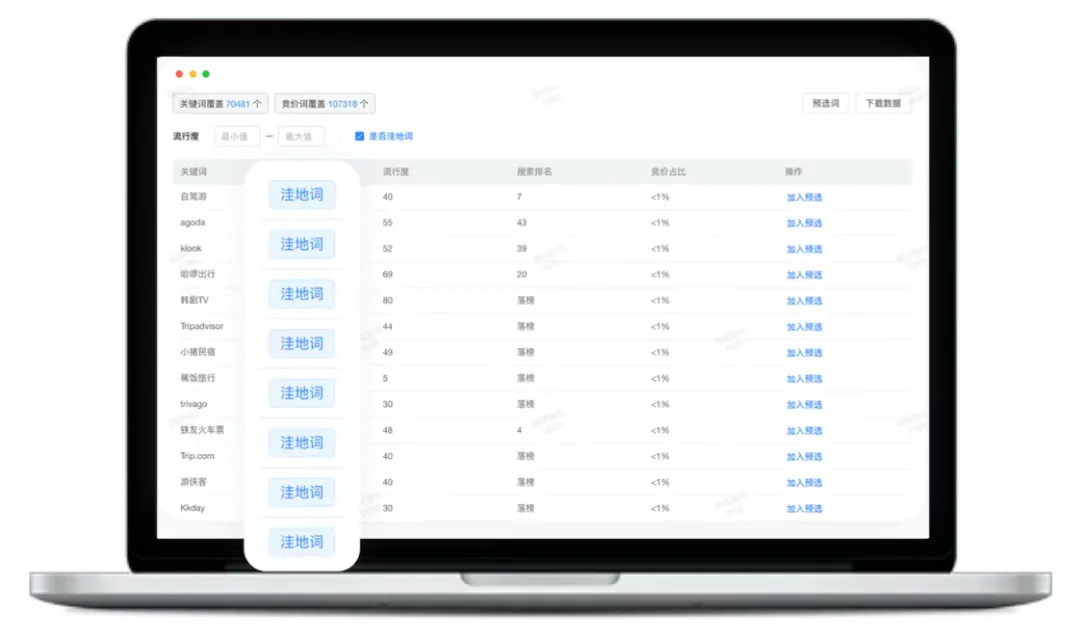This screenshot has height=635, width=1080.
Task: Focus the 最小值 popularity input field
Action: coord(237,136)
